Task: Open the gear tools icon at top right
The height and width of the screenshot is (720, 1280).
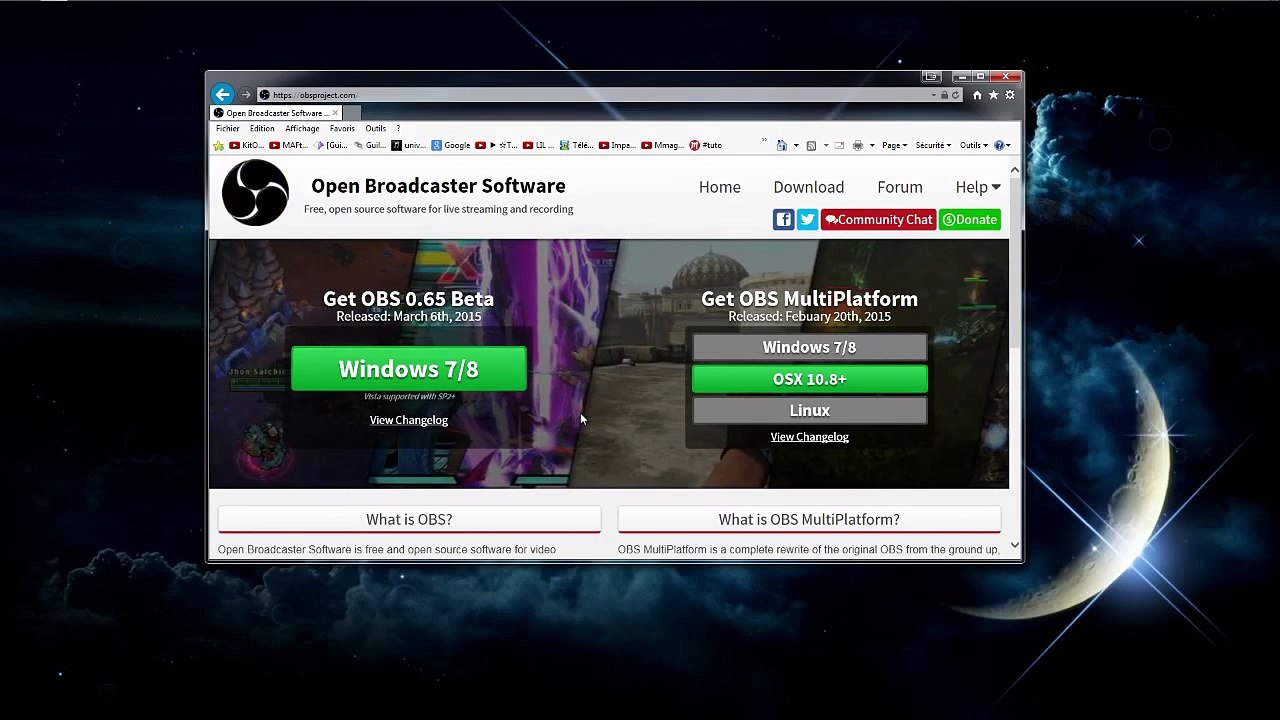Action: click(1010, 95)
